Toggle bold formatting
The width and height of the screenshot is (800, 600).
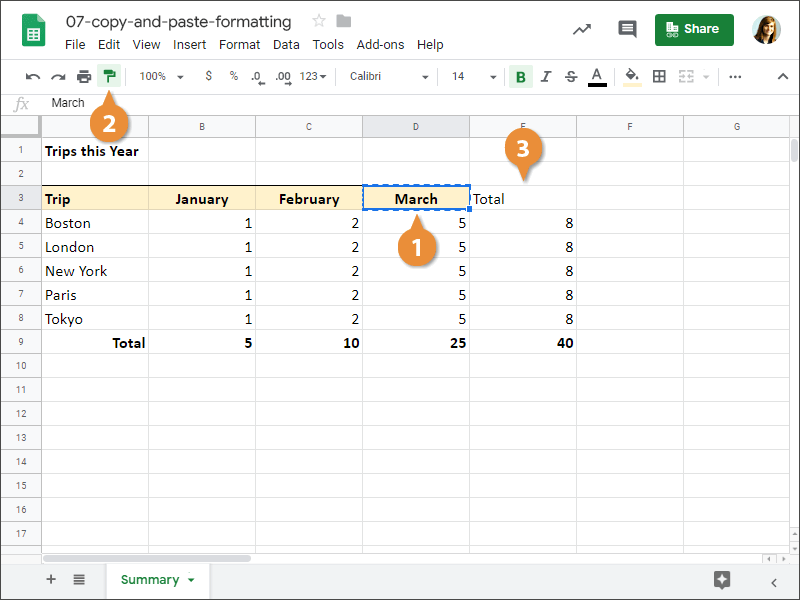click(520, 76)
